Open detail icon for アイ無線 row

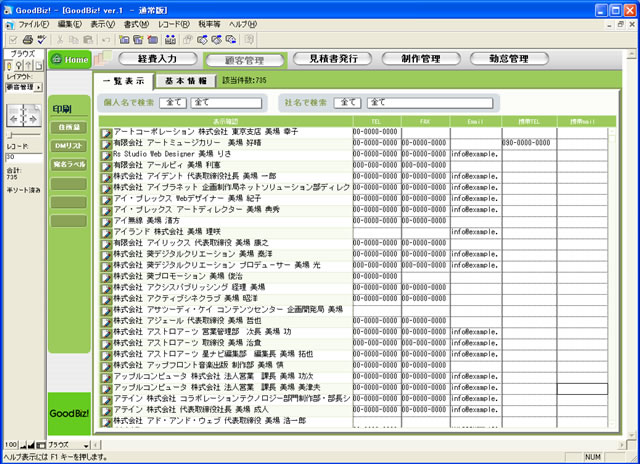click(106, 222)
